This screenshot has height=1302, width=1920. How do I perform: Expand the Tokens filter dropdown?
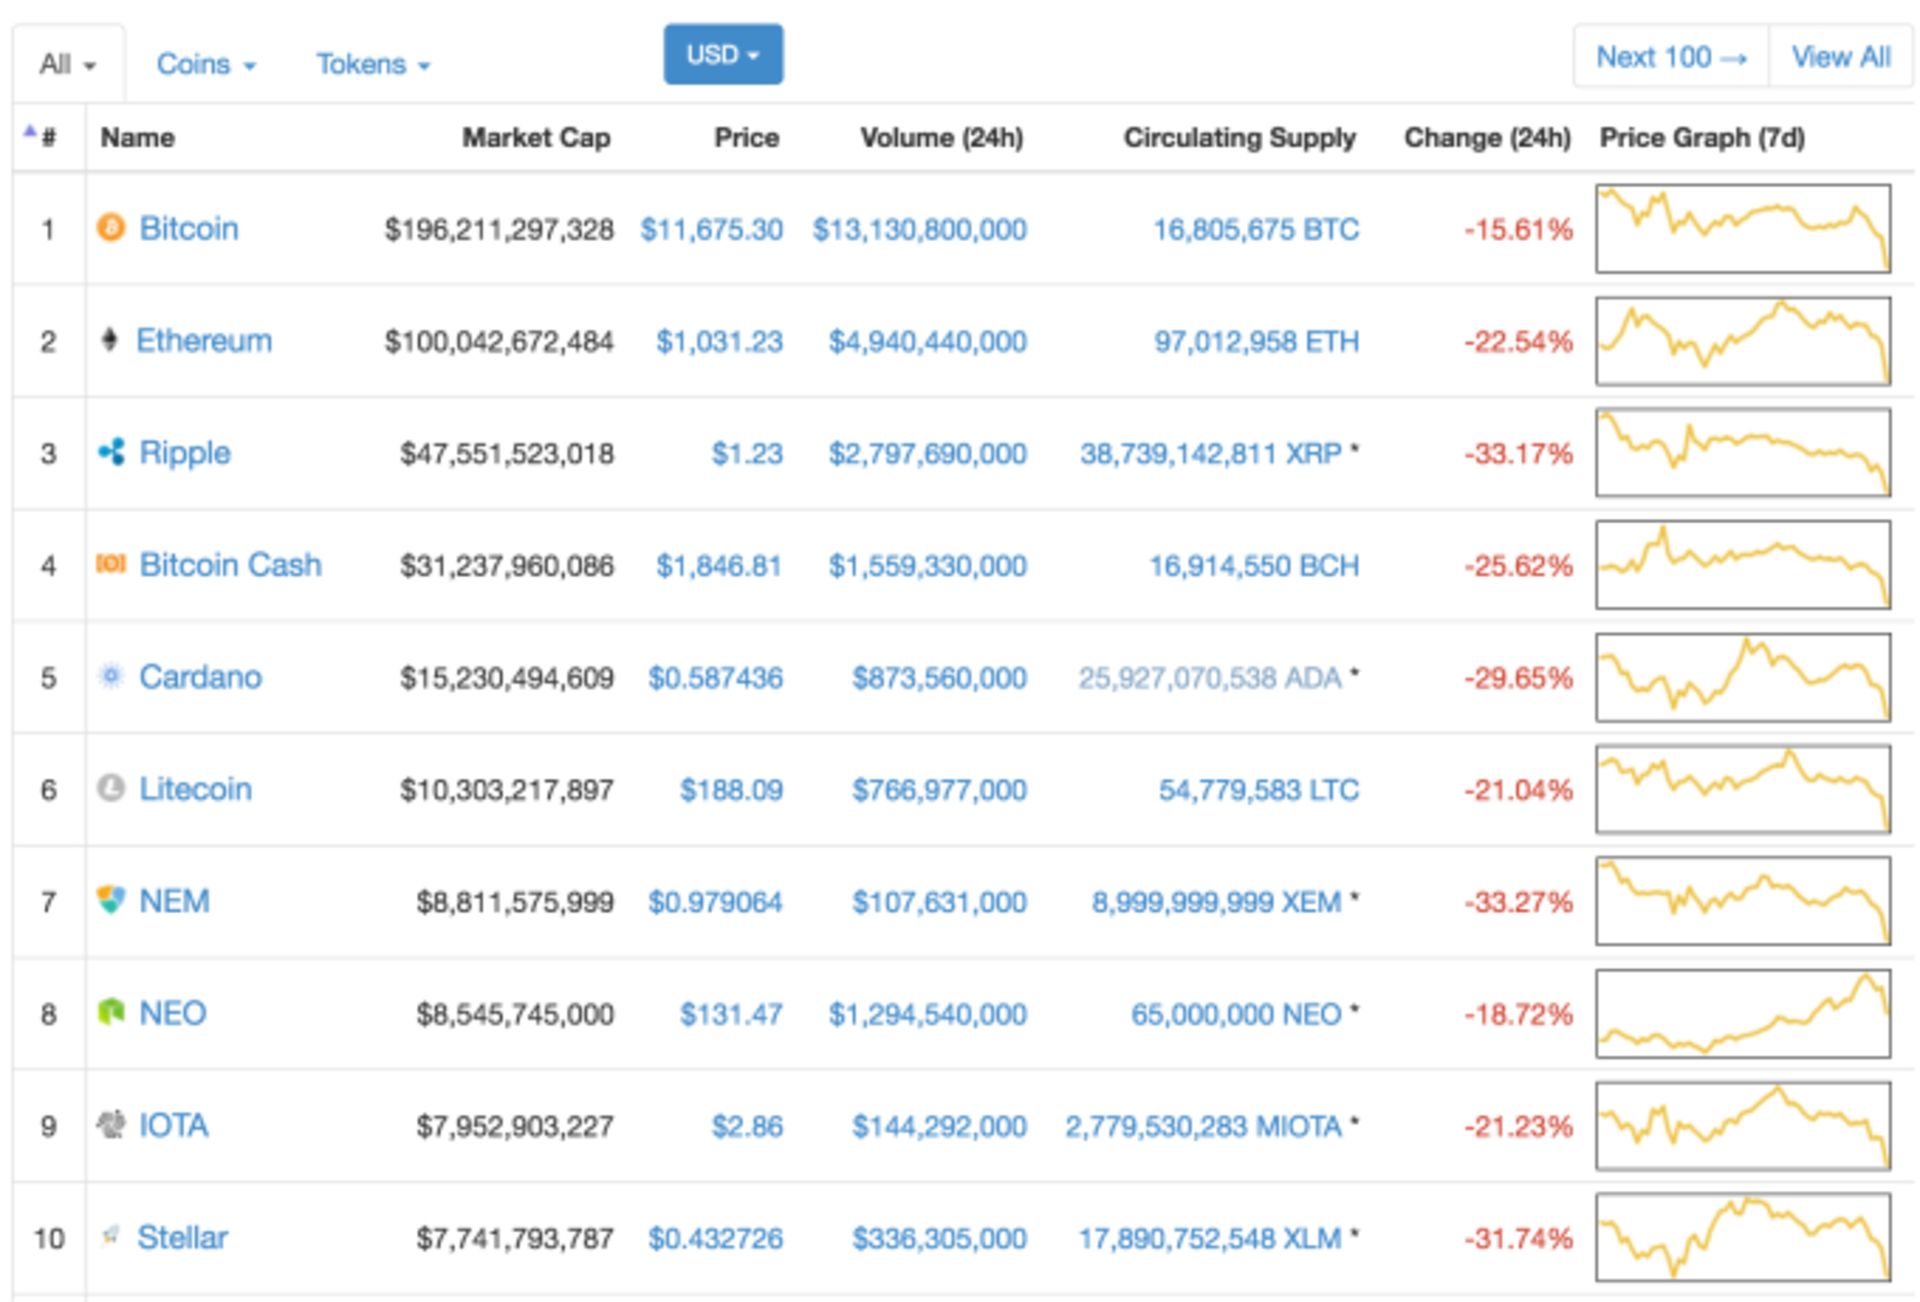(373, 65)
